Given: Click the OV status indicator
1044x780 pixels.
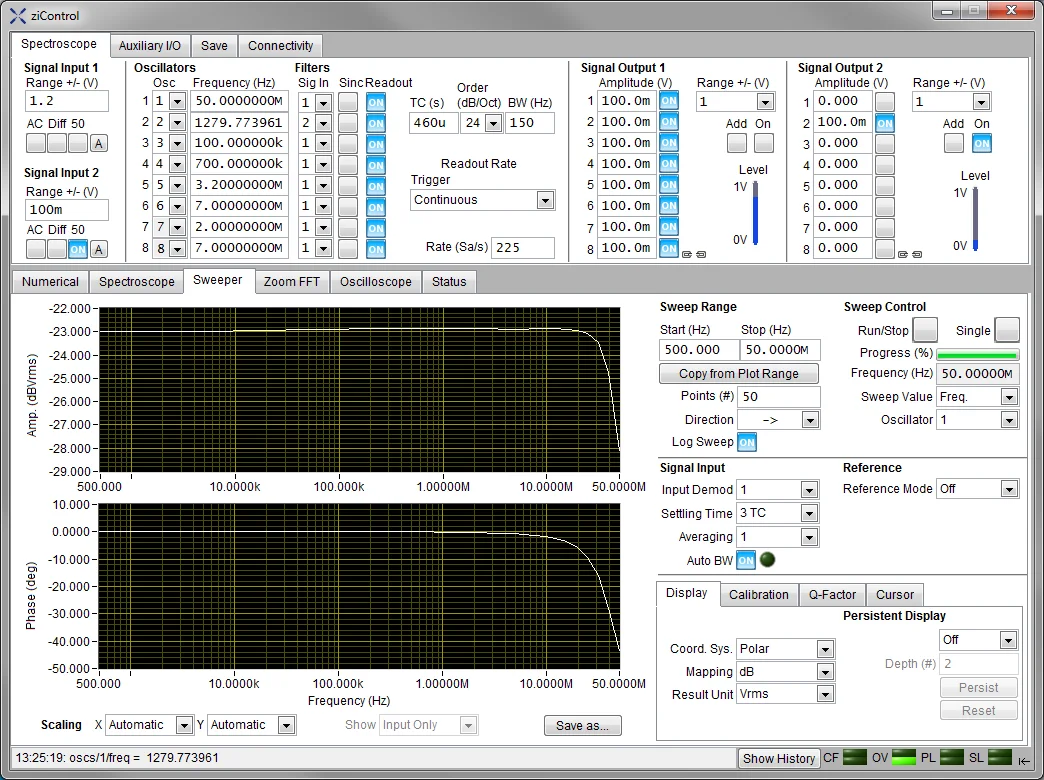Looking at the screenshot, I should pos(904,758).
